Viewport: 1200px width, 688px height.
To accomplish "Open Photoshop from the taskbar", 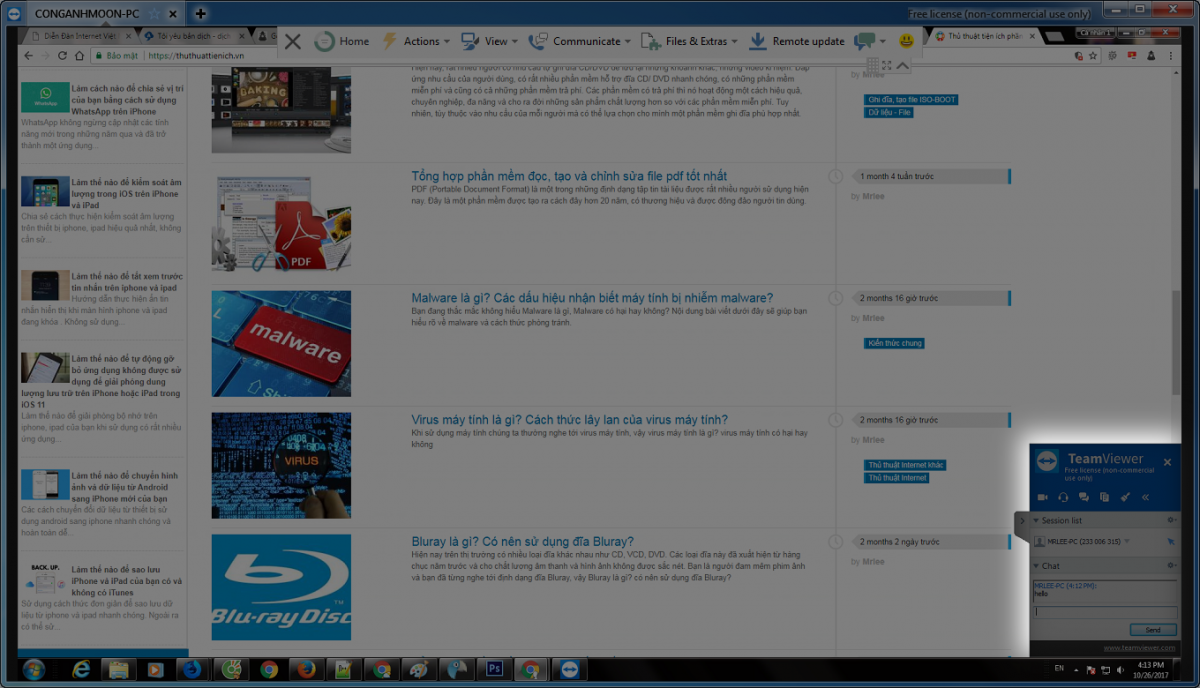I will click(493, 669).
